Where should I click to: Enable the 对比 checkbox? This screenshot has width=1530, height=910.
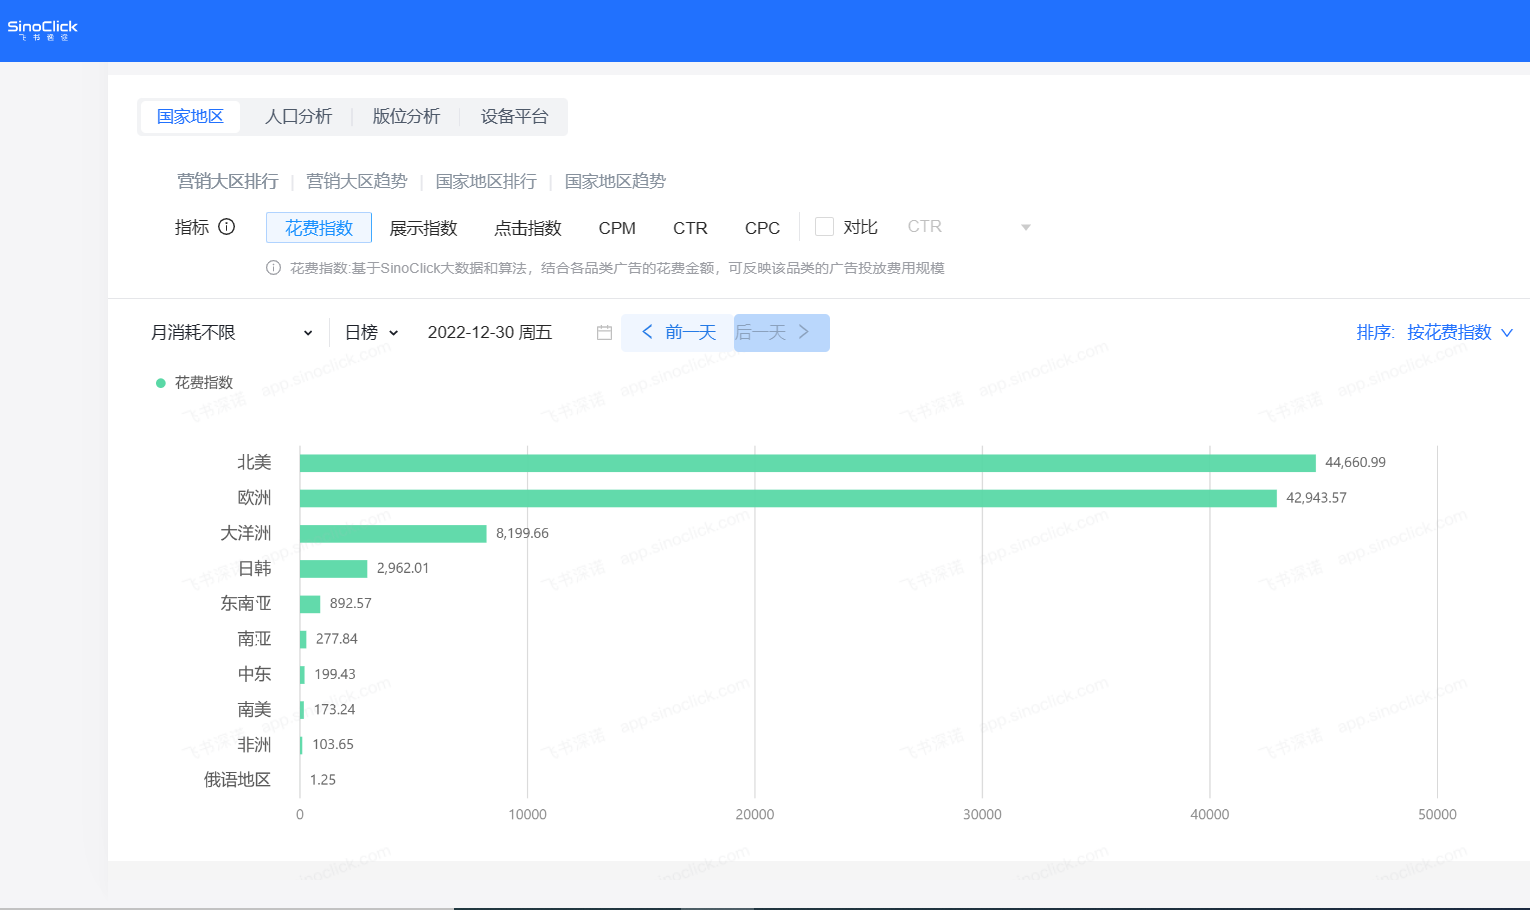pyautogui.click(x=824, y=227)
